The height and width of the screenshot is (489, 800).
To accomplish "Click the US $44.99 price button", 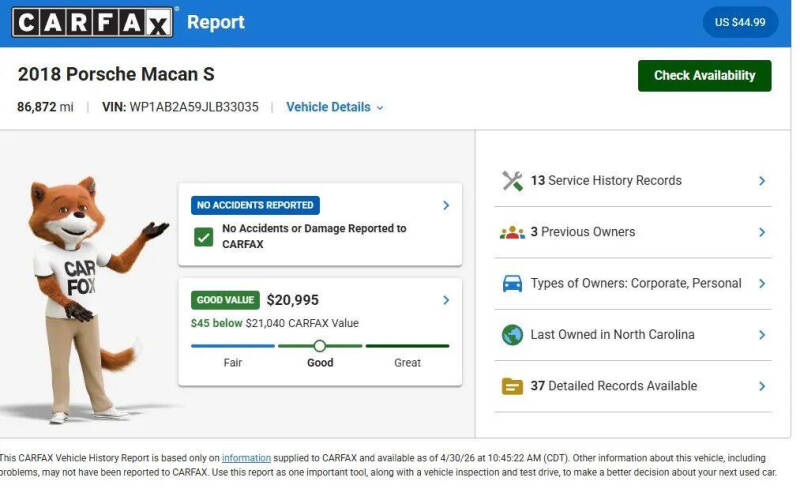I will 740,22.
